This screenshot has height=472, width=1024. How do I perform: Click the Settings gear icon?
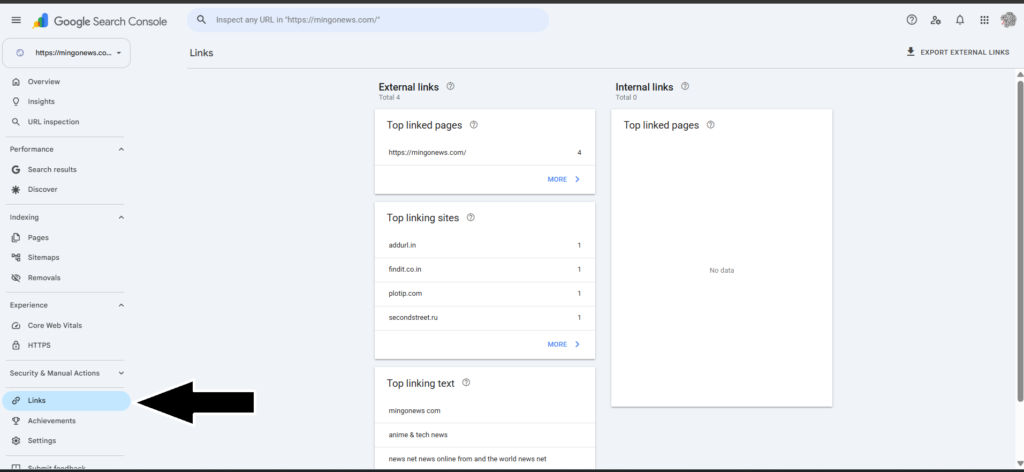click(x=16, y=441)
